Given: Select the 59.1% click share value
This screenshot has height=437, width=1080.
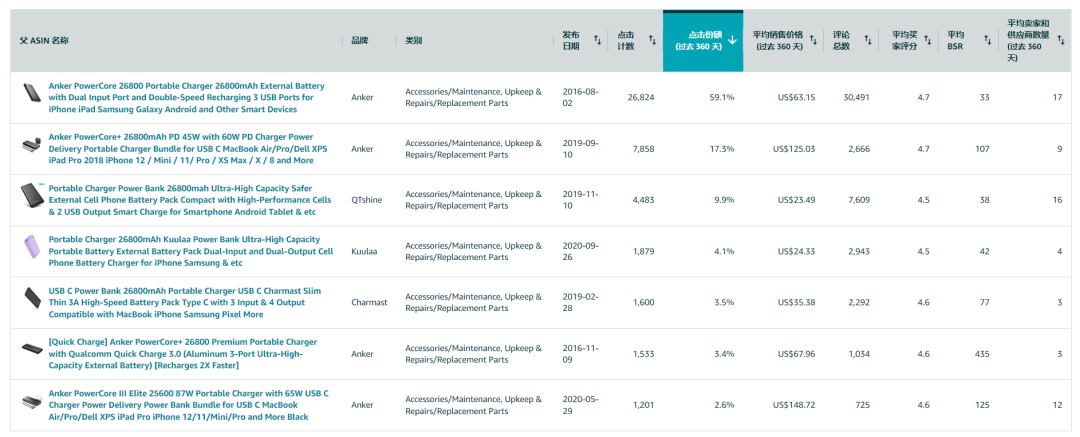Looking at the screenshot, I should tap(722, 97).
